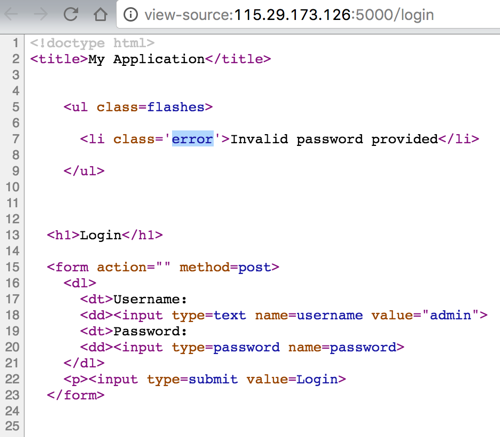This screenshot has width=500, height=437.
Task: Click the closing </title> tag
Action: 238,59
